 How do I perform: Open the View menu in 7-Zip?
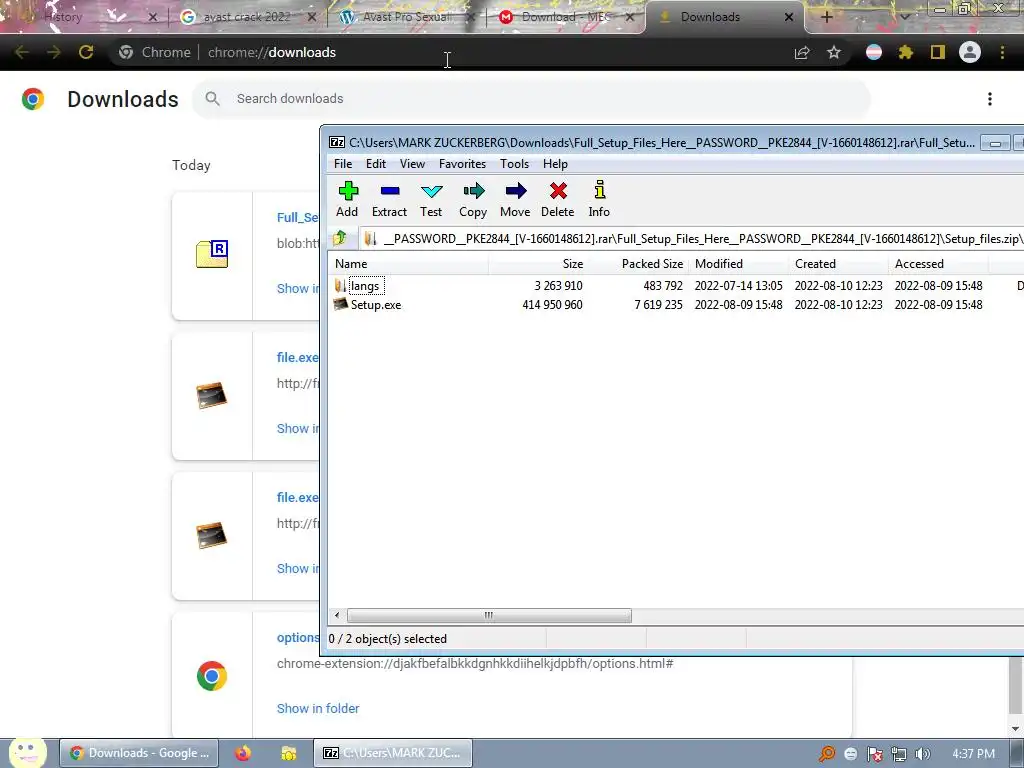[412, 164]
